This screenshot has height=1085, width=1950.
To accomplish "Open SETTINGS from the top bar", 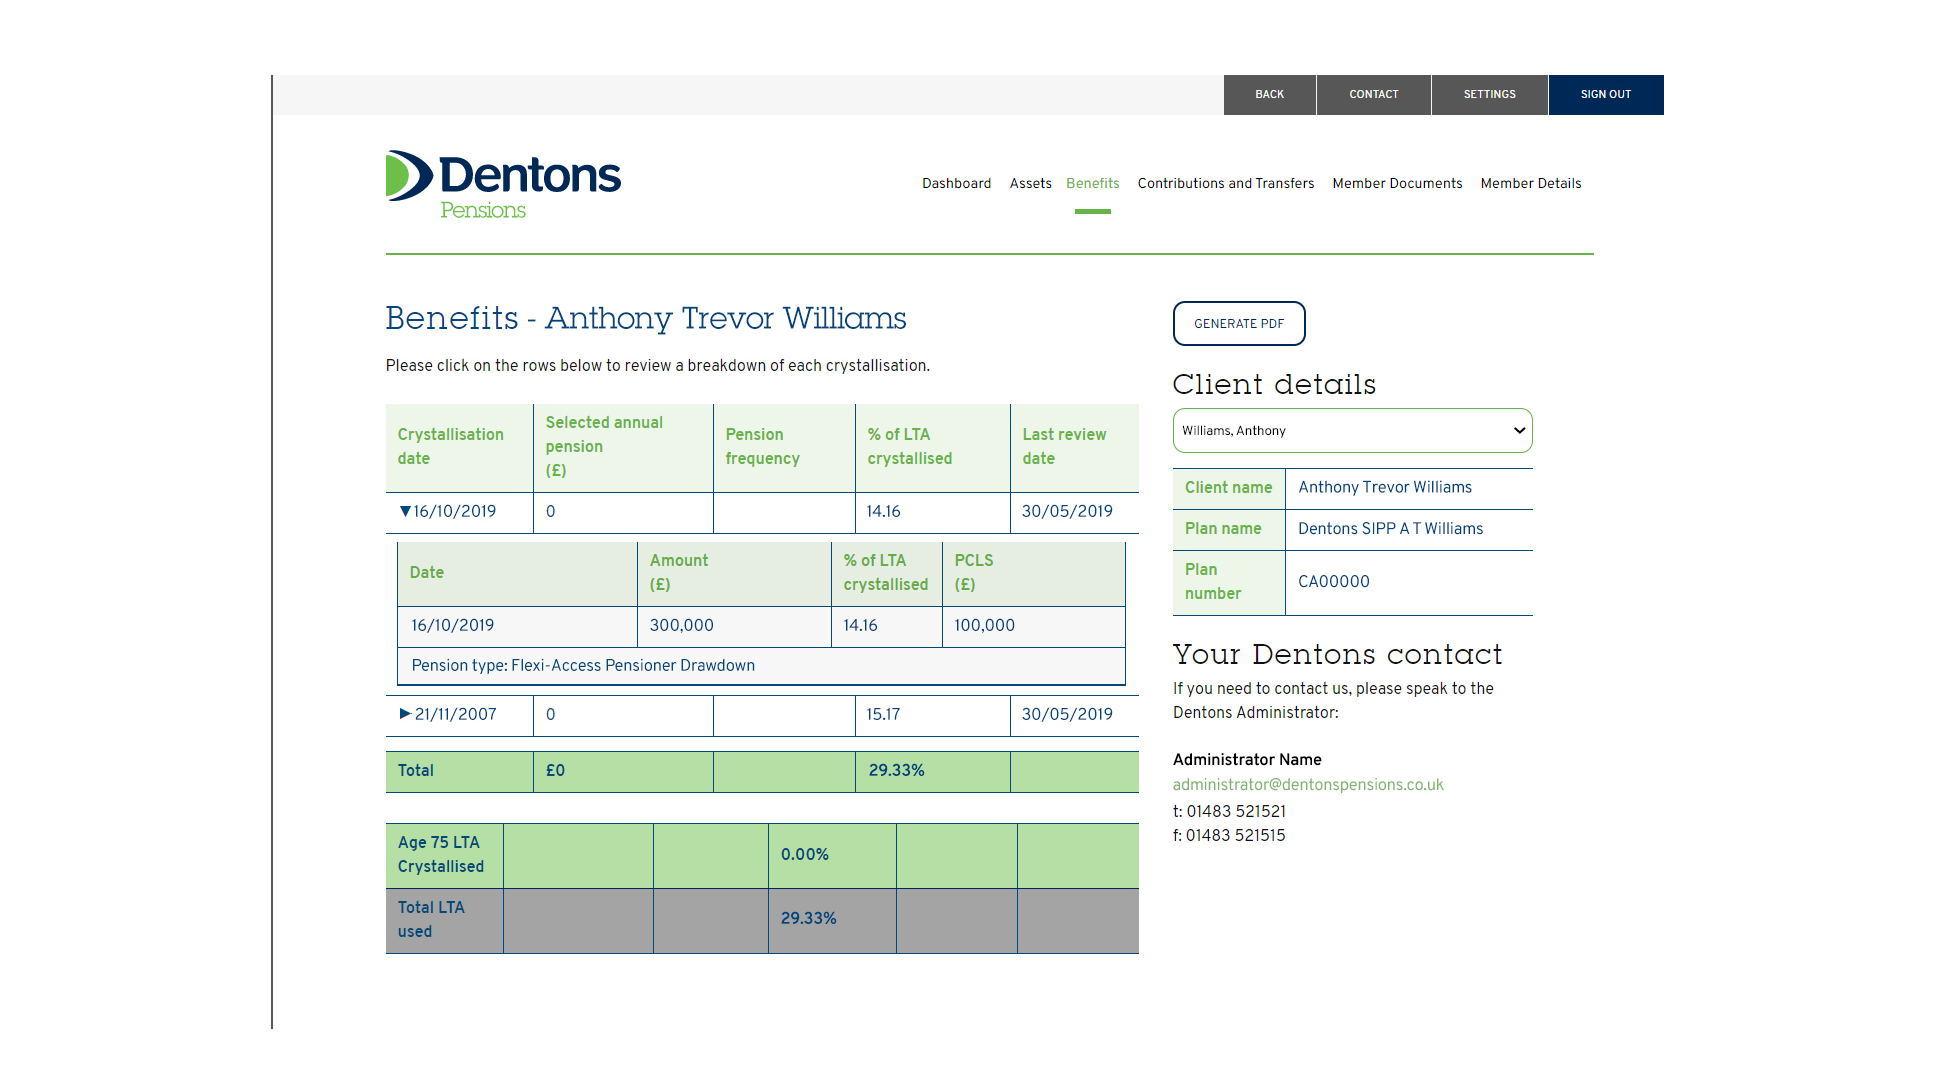I will tap(1489, 95).
